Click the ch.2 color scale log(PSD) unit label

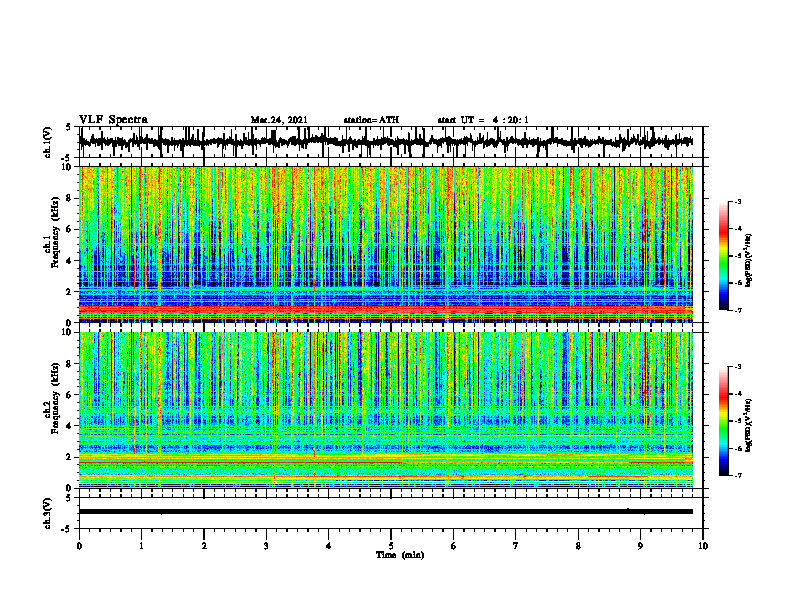pos(749,425)
